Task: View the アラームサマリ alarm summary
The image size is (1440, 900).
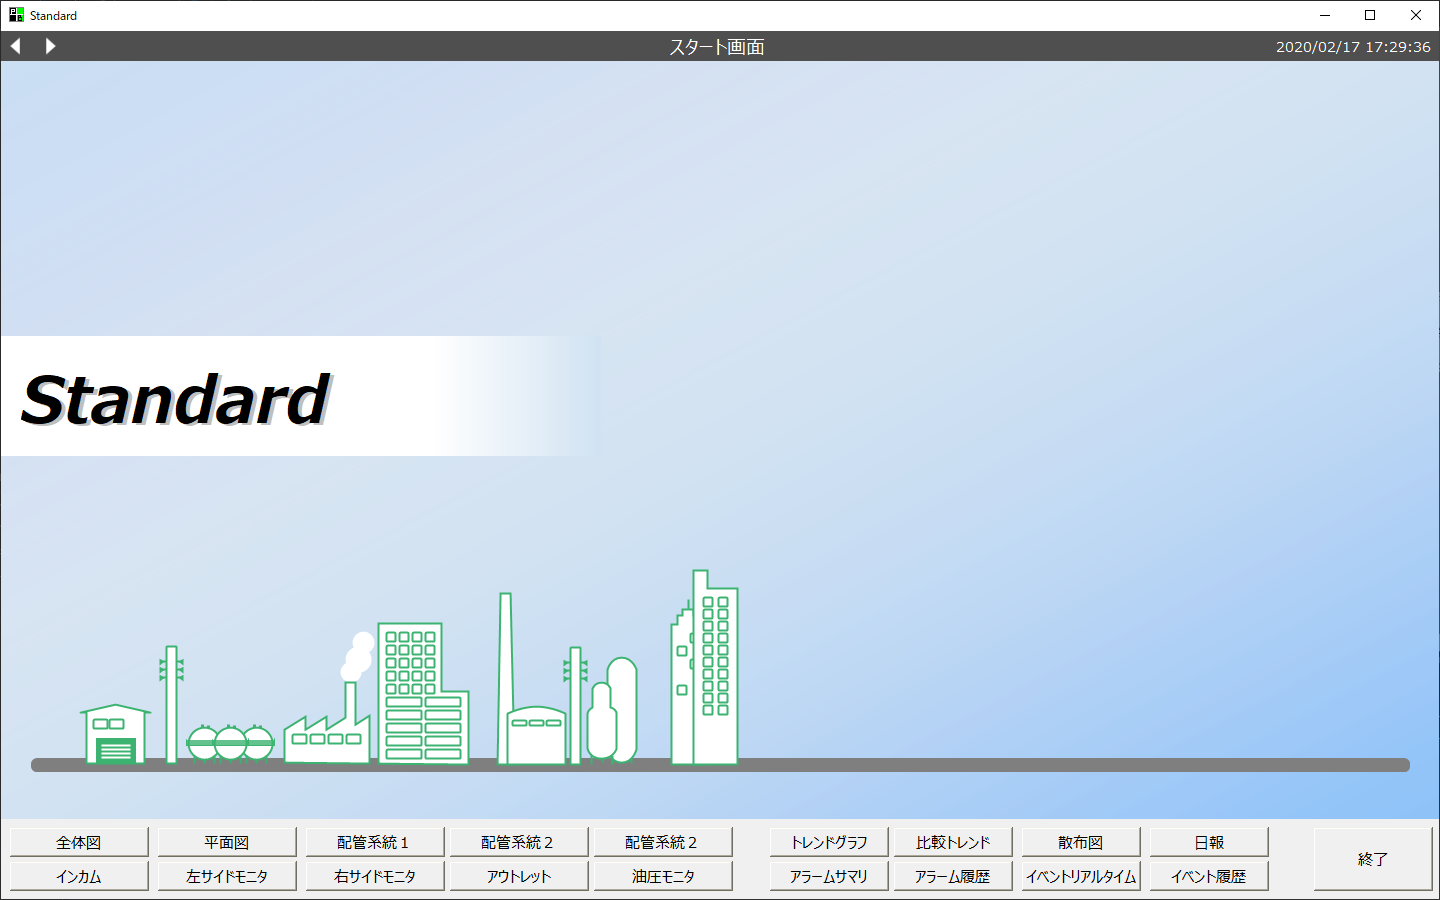Action: tap(829, 876)
